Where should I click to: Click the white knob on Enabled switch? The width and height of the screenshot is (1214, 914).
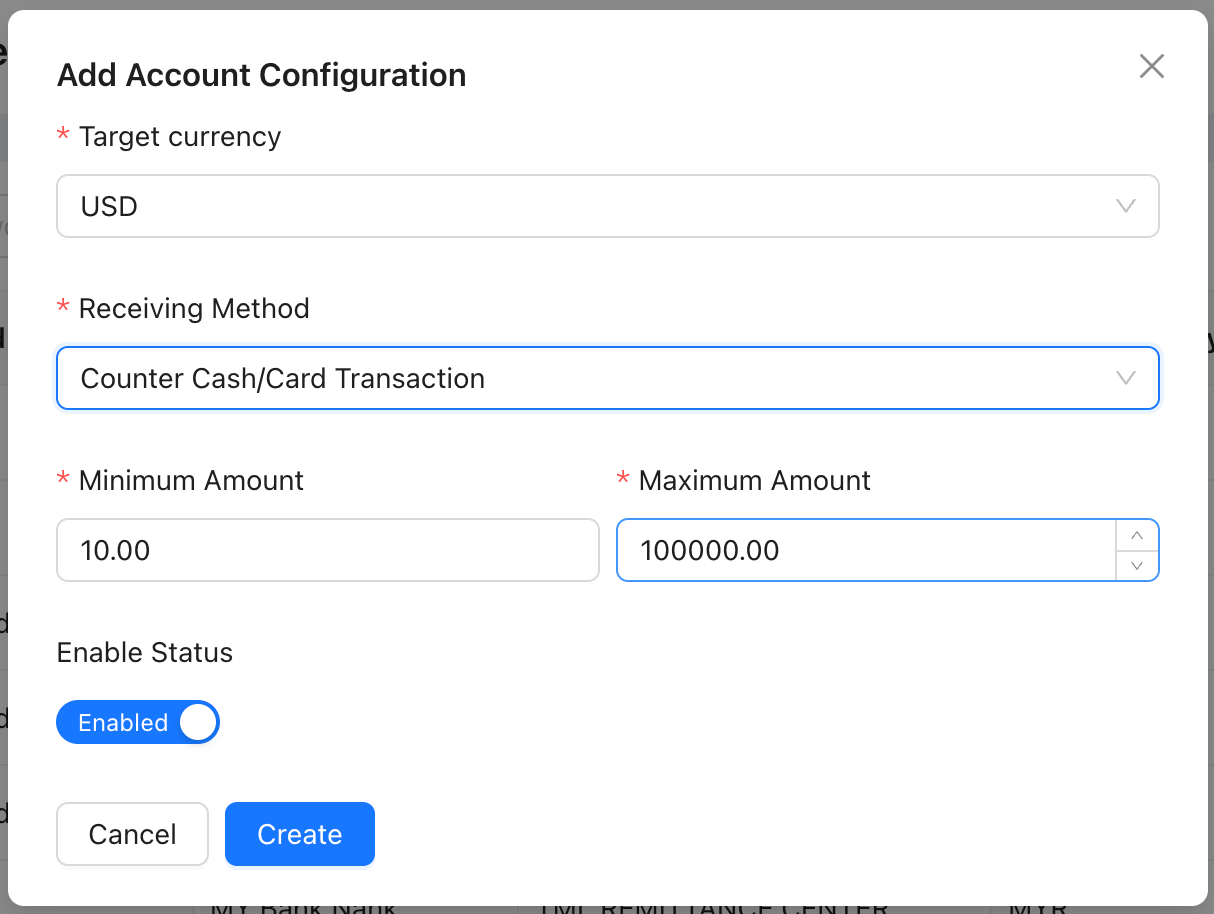tap(198, 722)
